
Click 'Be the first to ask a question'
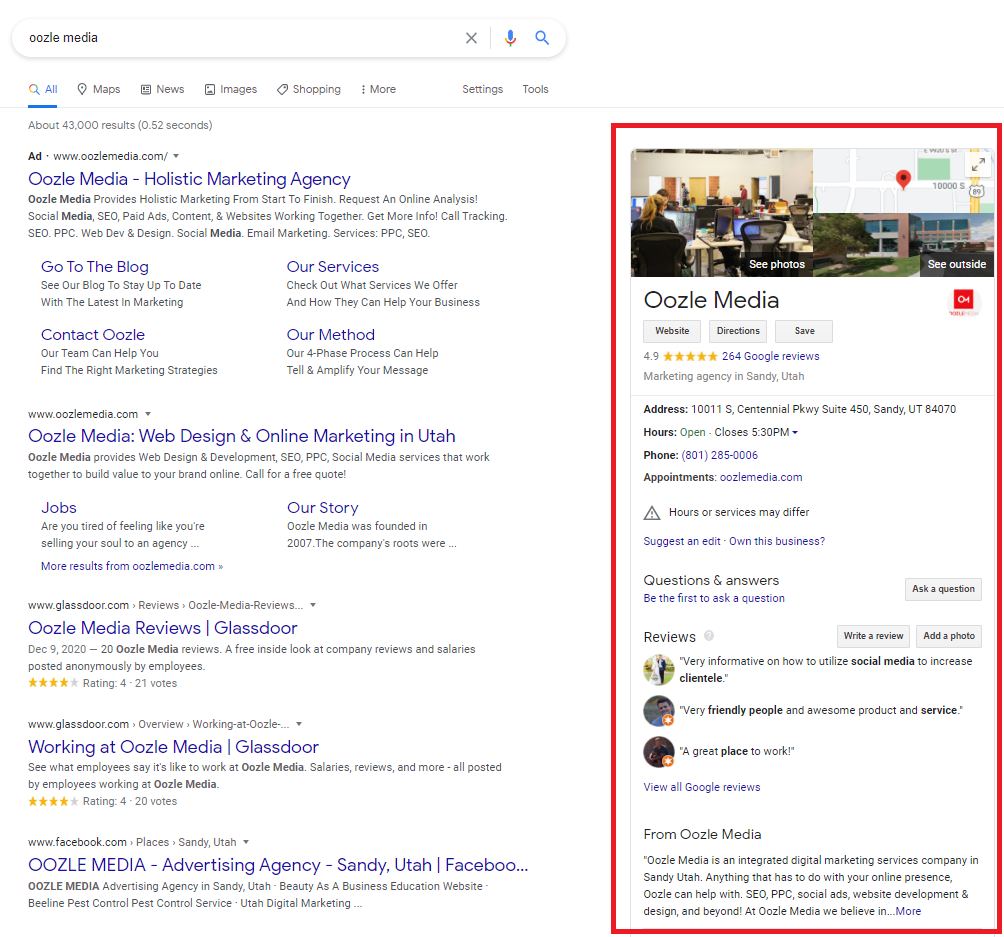click(x=714, y=598)
